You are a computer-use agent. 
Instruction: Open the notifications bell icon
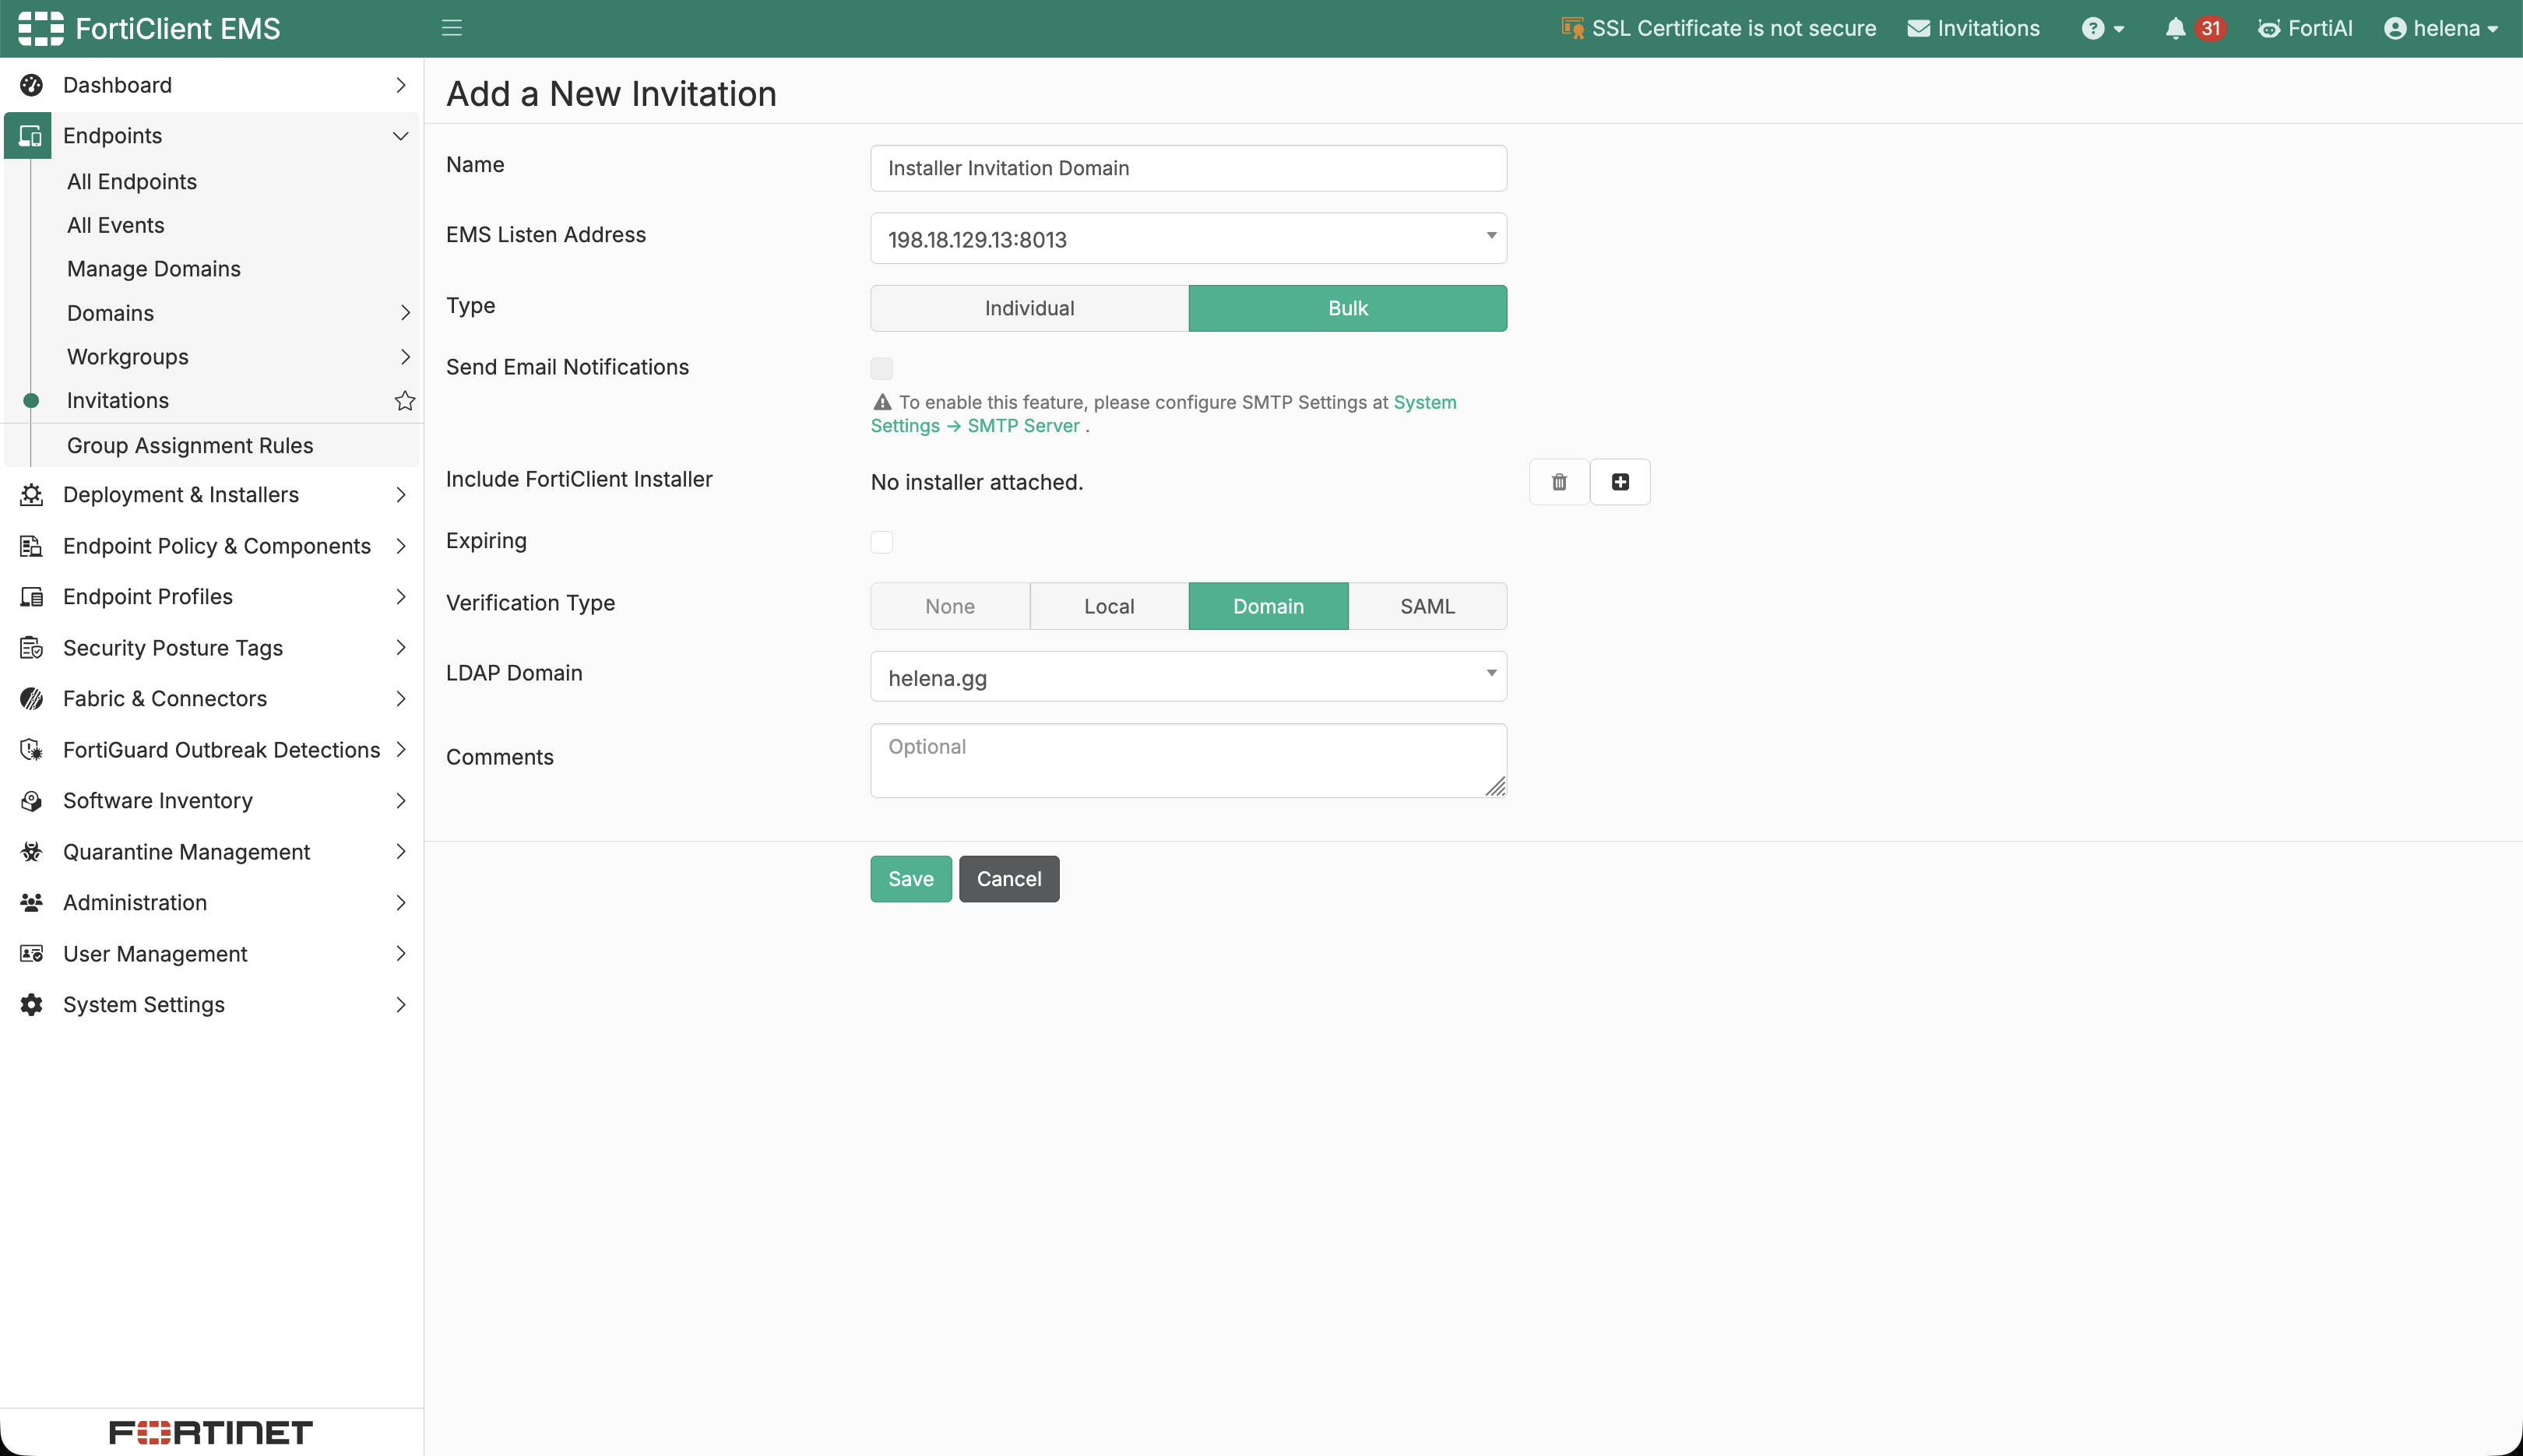point(2175,28)
